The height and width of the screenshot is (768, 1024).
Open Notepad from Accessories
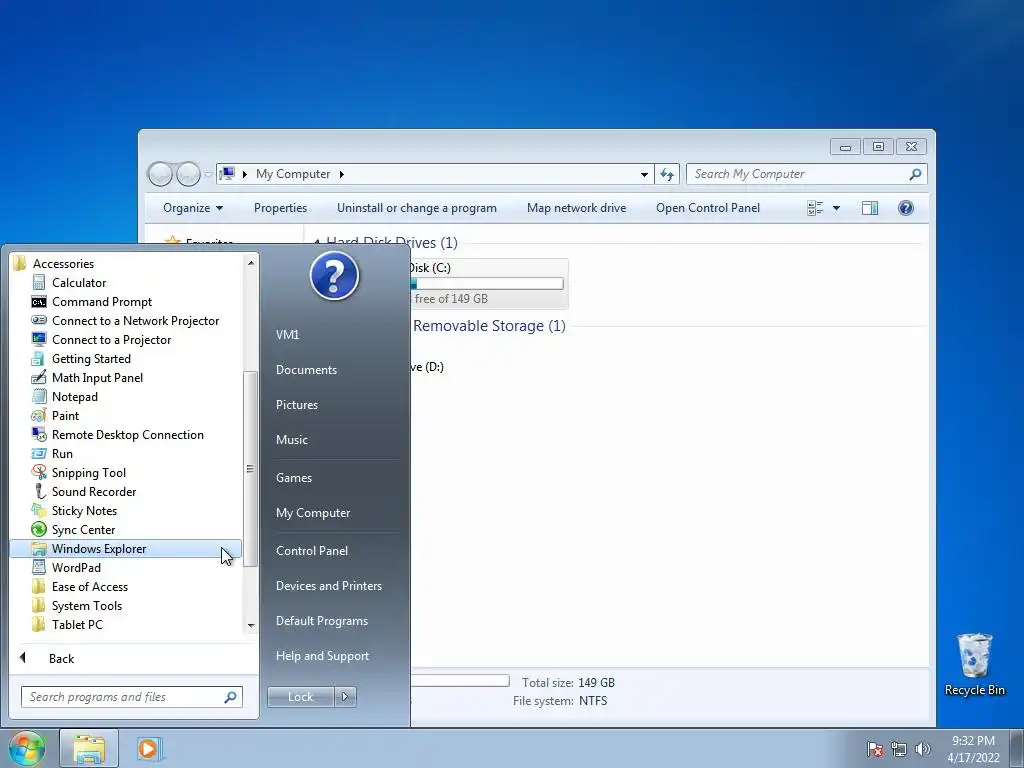pos(74,396)
